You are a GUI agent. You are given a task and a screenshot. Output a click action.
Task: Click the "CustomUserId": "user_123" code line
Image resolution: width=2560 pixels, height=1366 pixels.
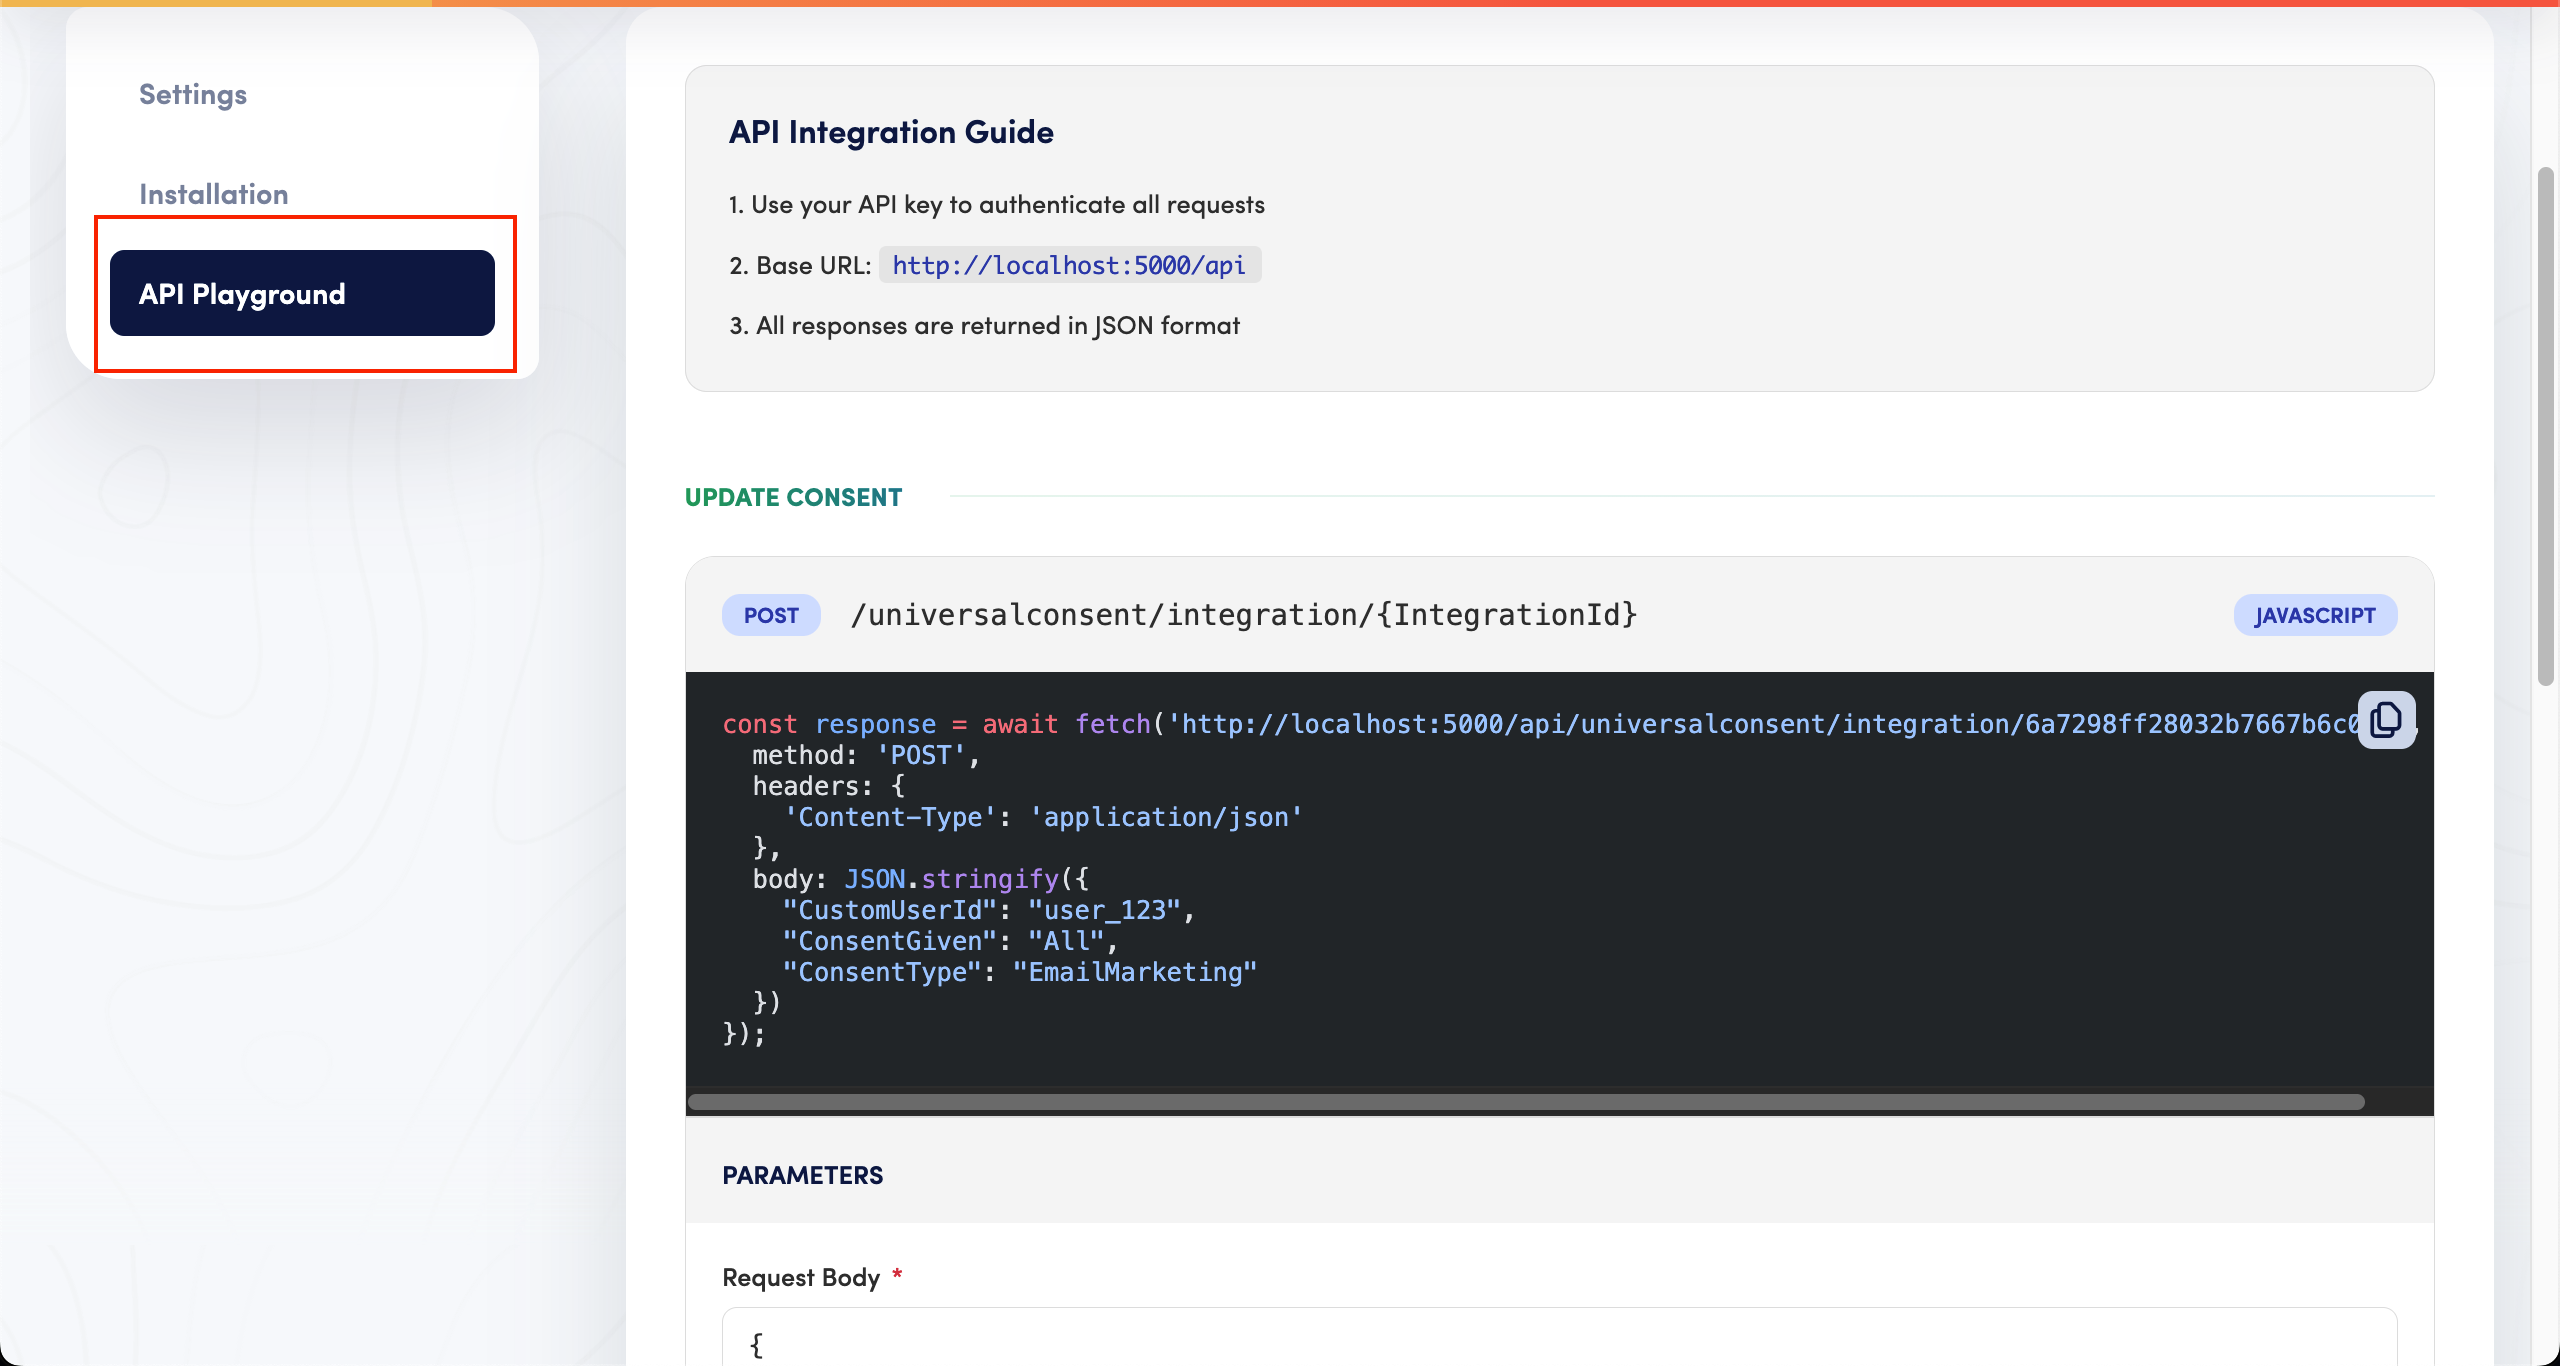click(x=988, y=910)
